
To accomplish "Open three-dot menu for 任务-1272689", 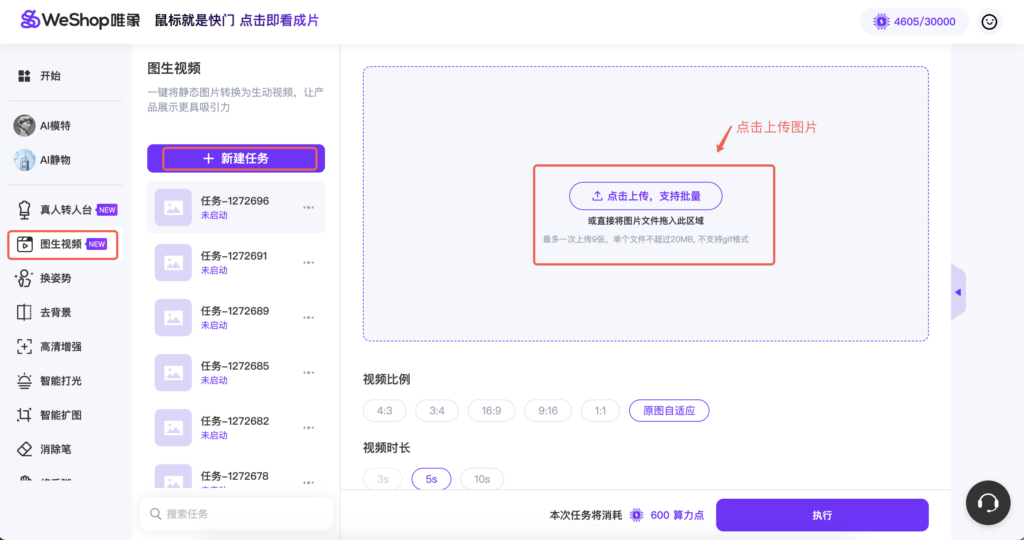I will pos(308,317).
